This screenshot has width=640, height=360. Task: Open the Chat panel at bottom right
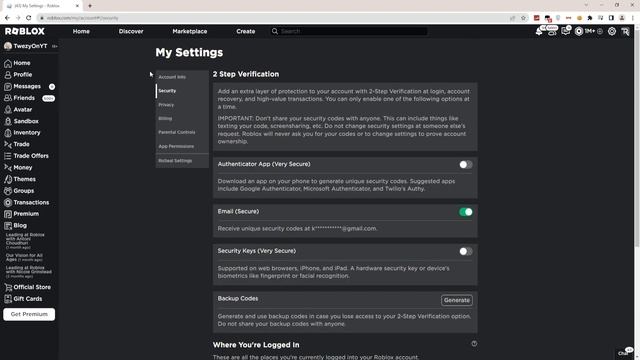point(624,353)
